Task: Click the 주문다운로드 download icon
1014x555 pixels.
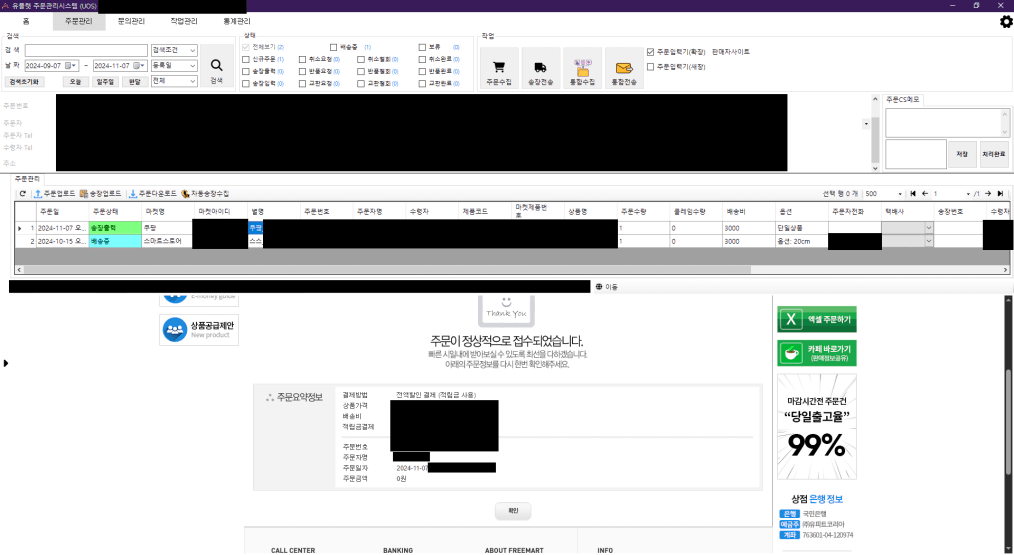Action: click(133, 193)
